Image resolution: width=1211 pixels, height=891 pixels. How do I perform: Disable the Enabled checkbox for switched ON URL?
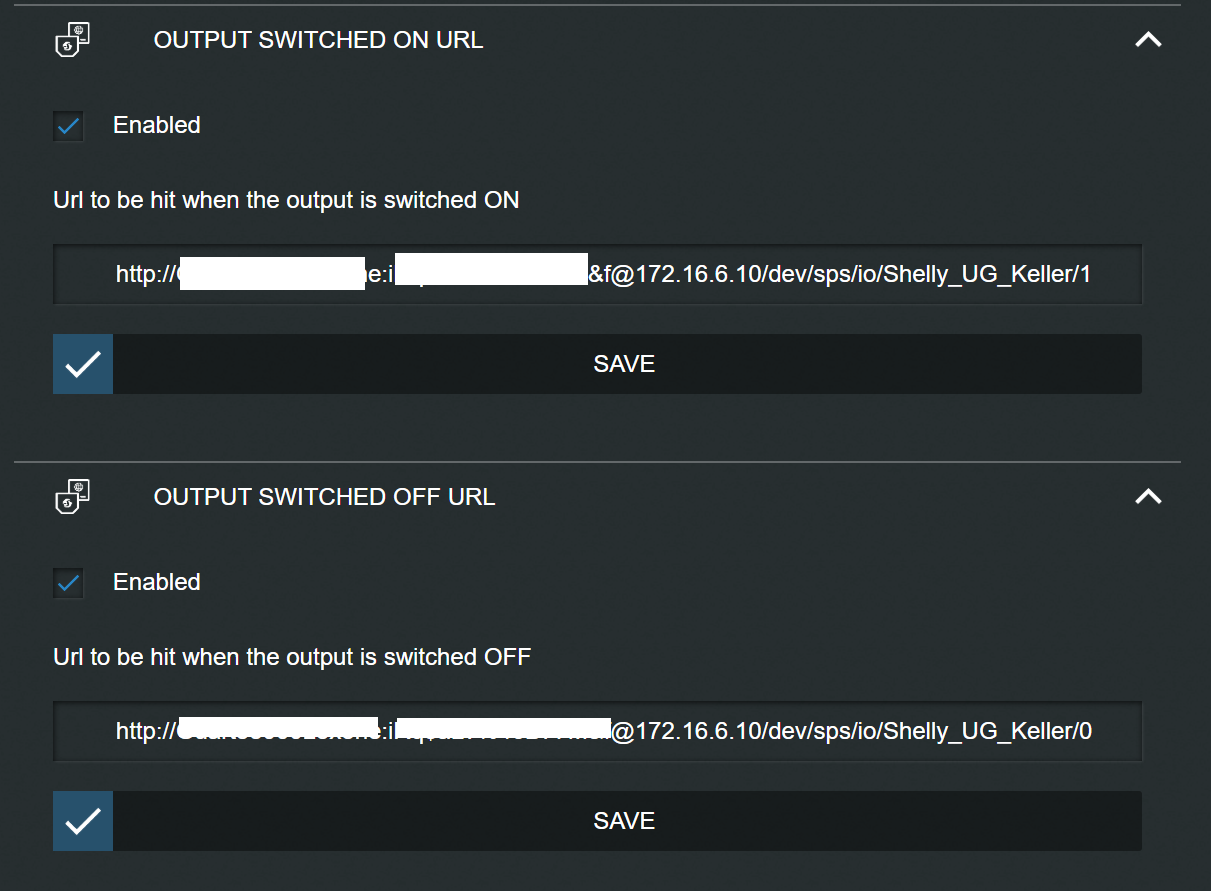[x=69, y=126]
